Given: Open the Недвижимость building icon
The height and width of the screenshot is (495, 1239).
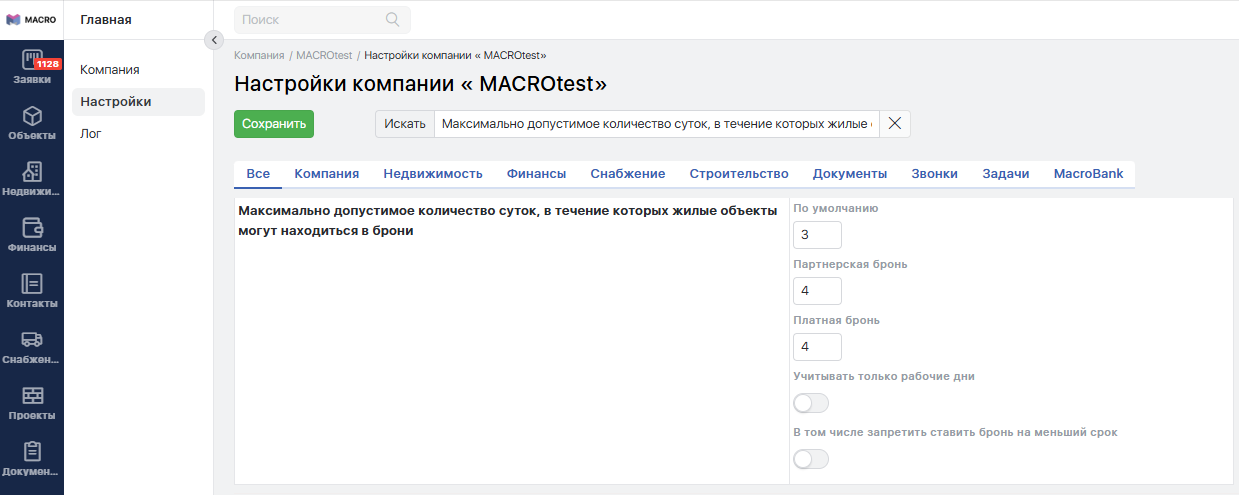Looking at the screenshot, I should coord(32,172).
